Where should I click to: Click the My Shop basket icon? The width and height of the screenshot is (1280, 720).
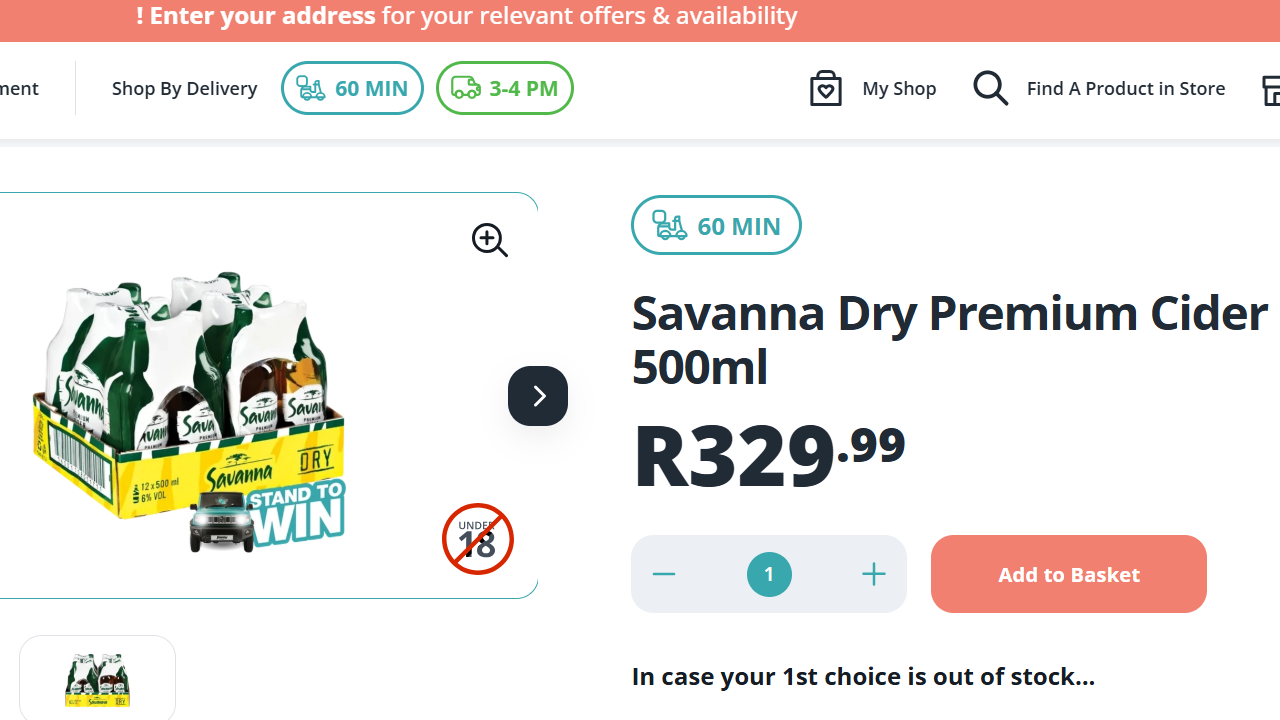(x=826, y=88)
